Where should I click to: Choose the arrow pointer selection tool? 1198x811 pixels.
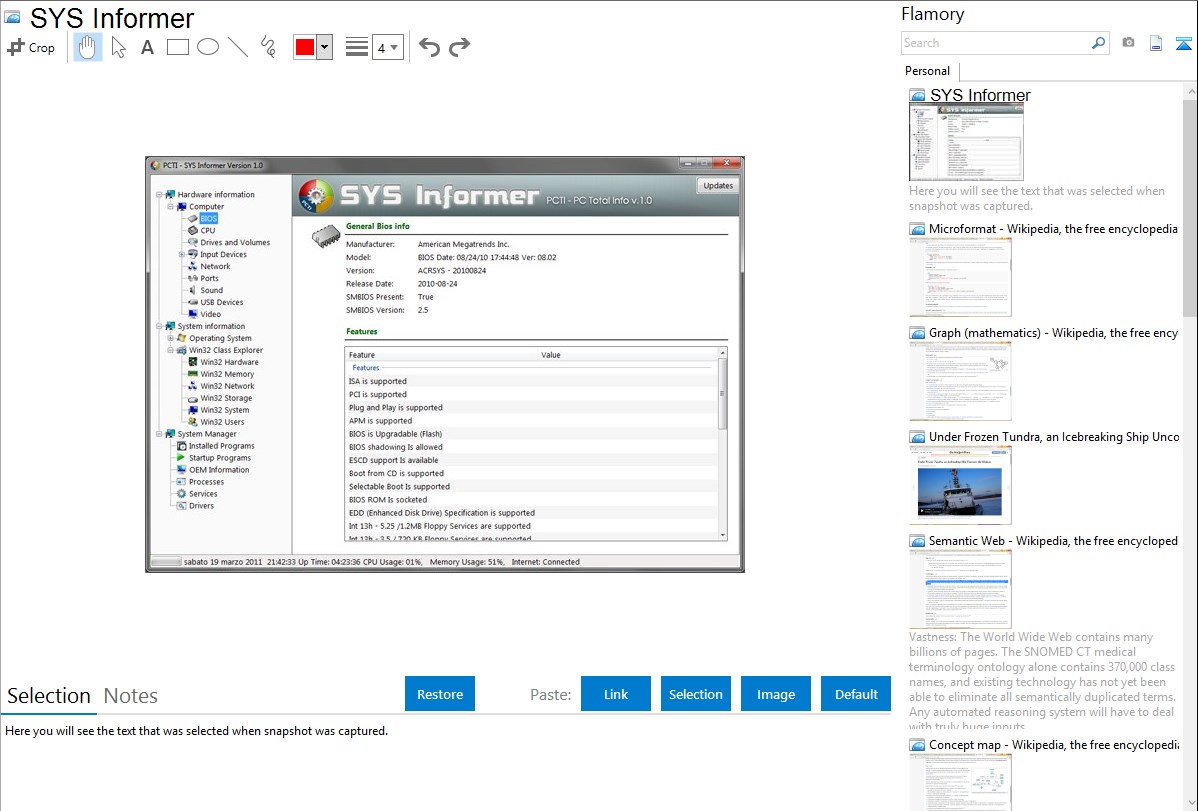[119, 47]
